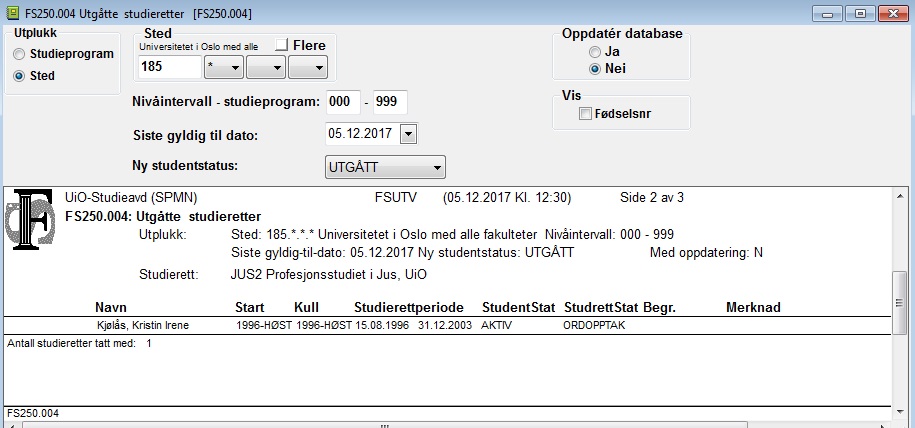
Task: Click the FS250.004 footer label
Action: 33,413
